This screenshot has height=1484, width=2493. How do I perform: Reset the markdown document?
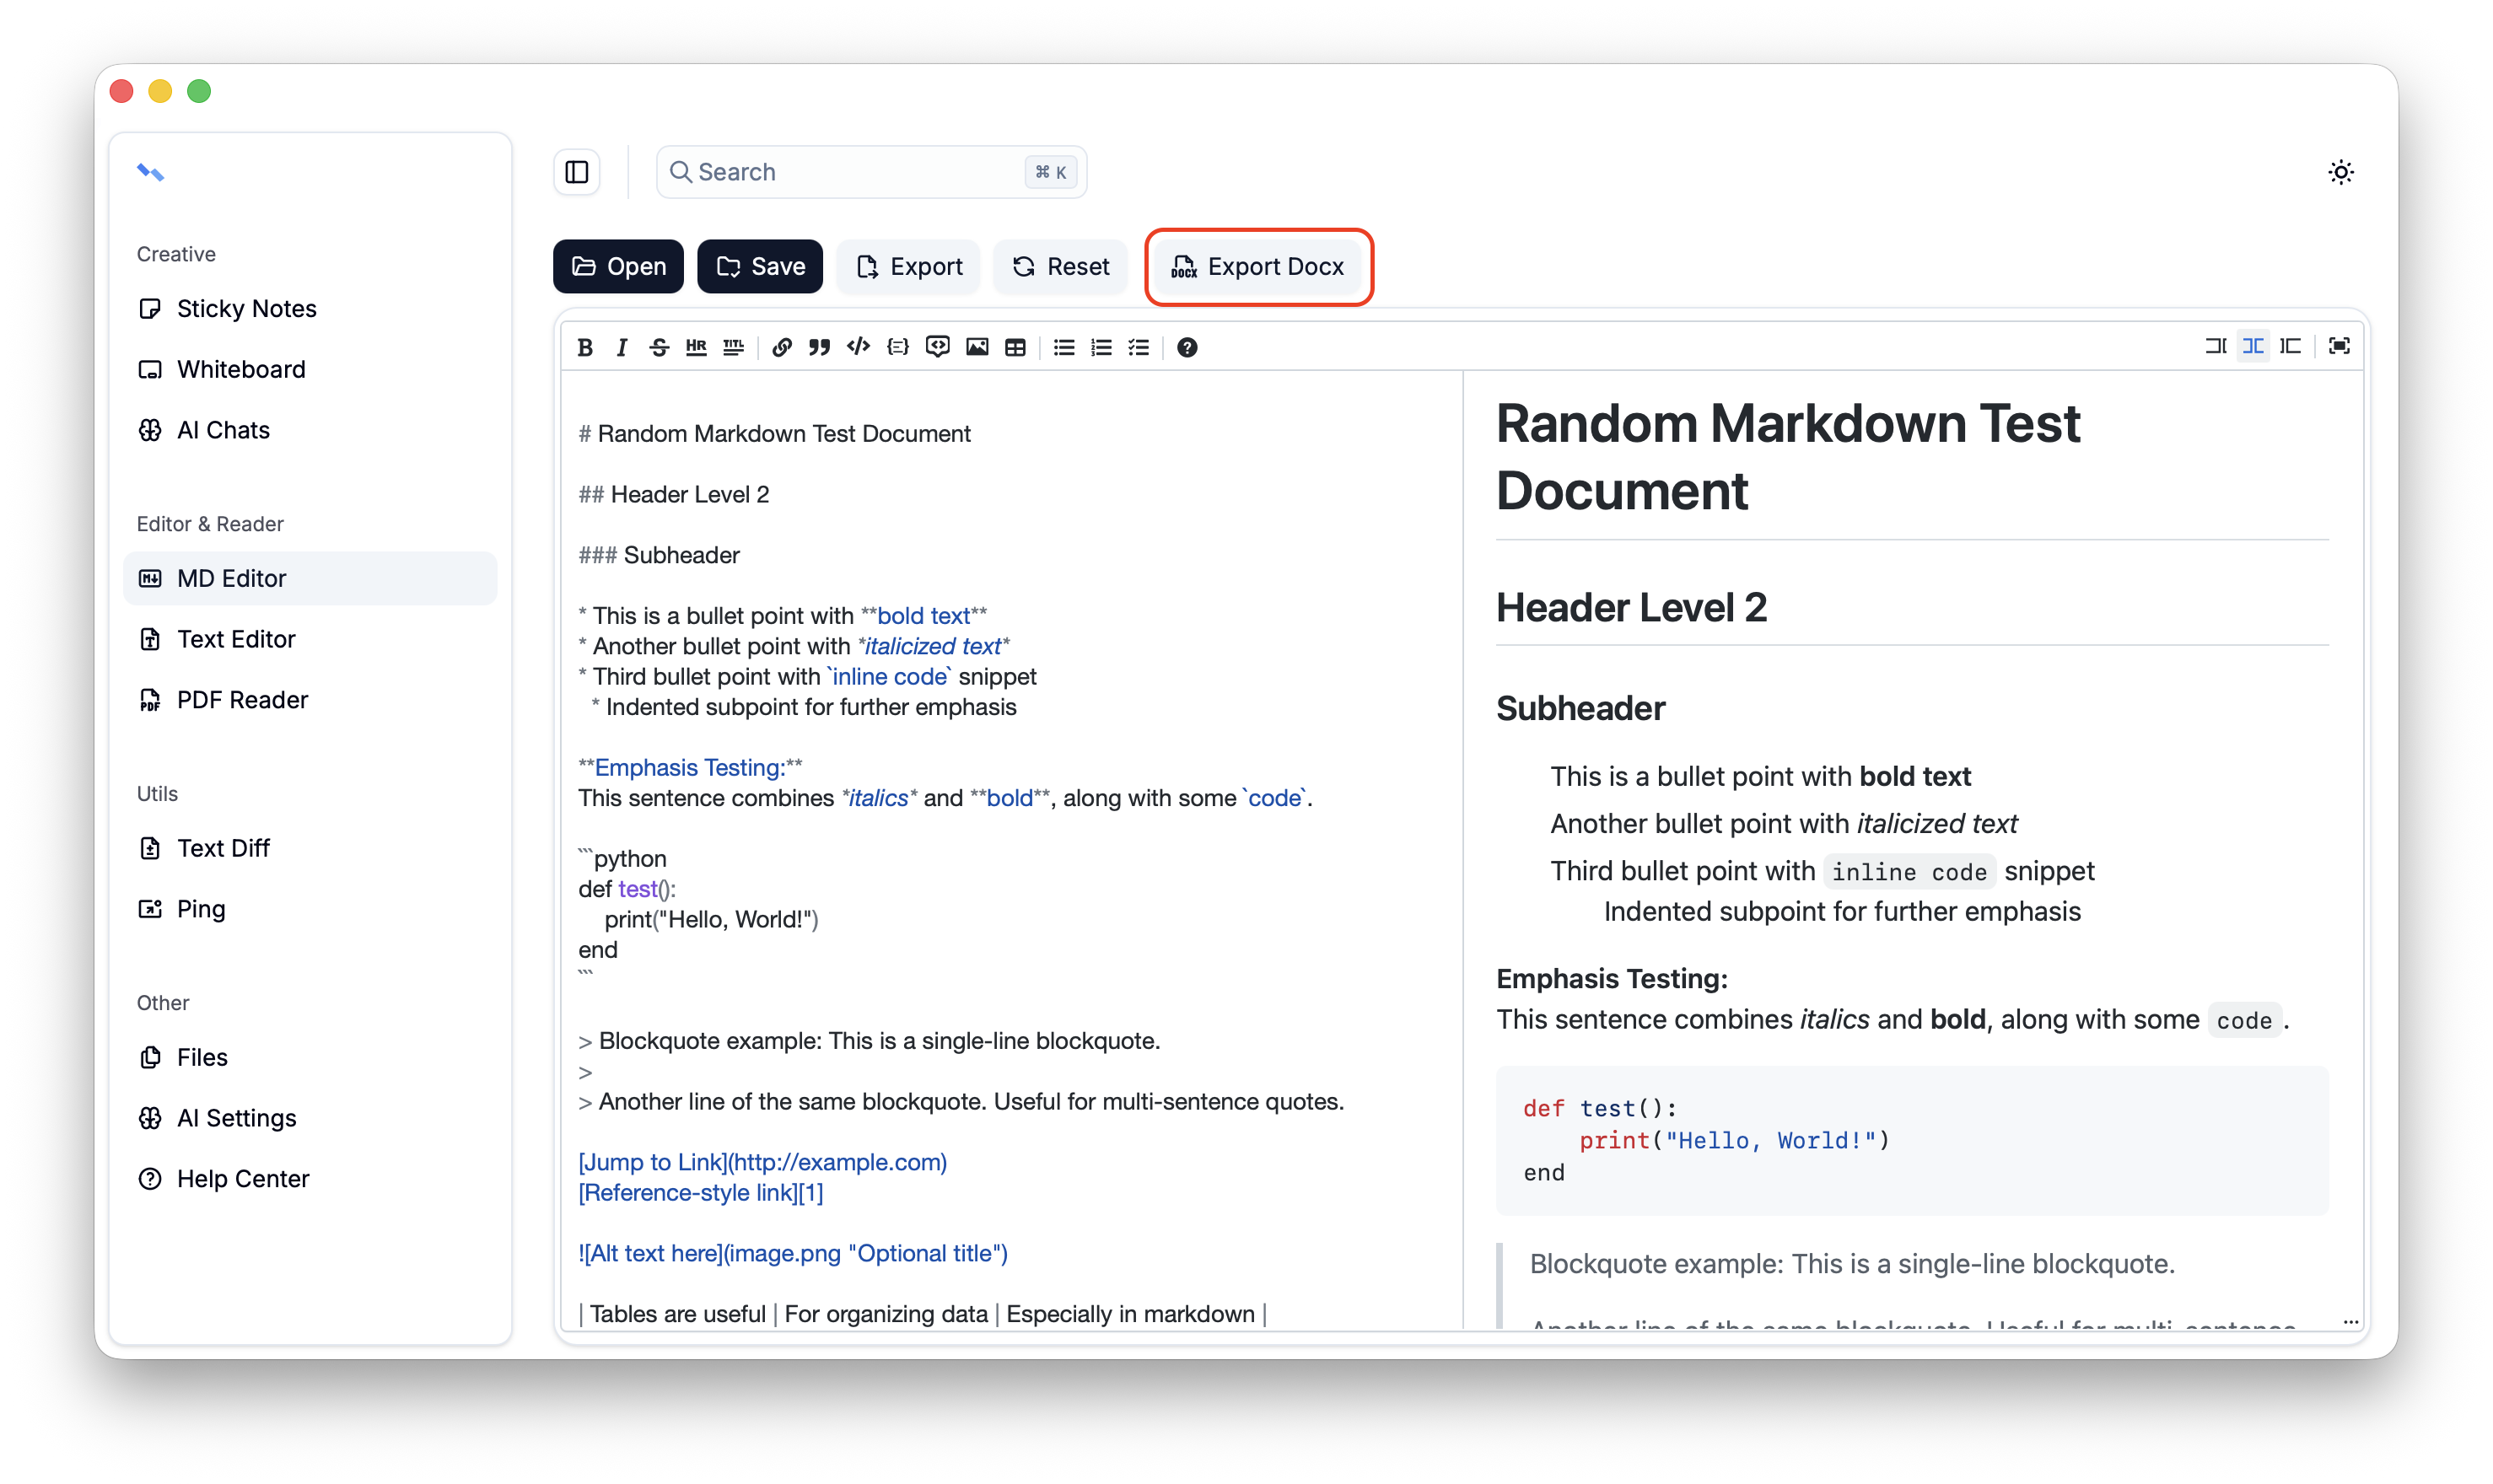click(1060, 266)
